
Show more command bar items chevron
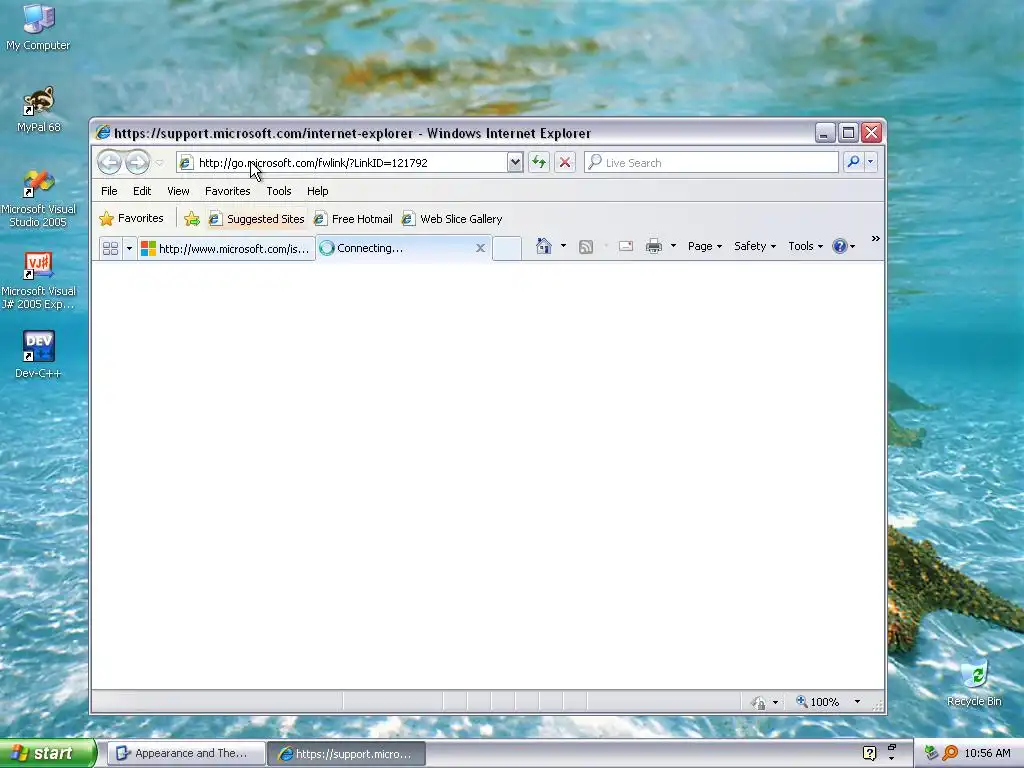click(x=876, y=239)
